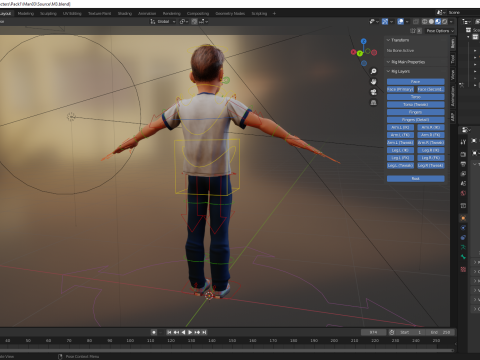Screen dimensions: 480x360
Task: Open the Output properties tab icon
Action: (463, 164)
